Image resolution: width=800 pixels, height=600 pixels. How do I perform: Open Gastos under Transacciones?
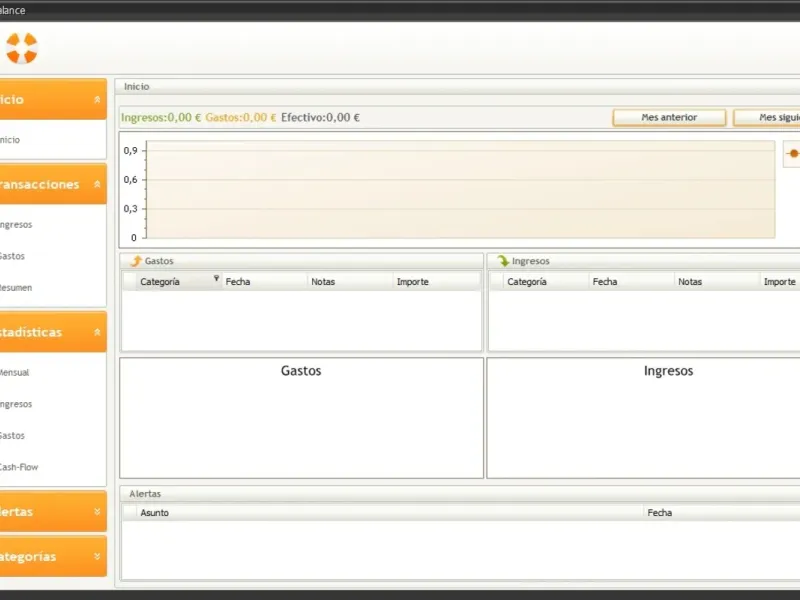[x=12, y=256]
